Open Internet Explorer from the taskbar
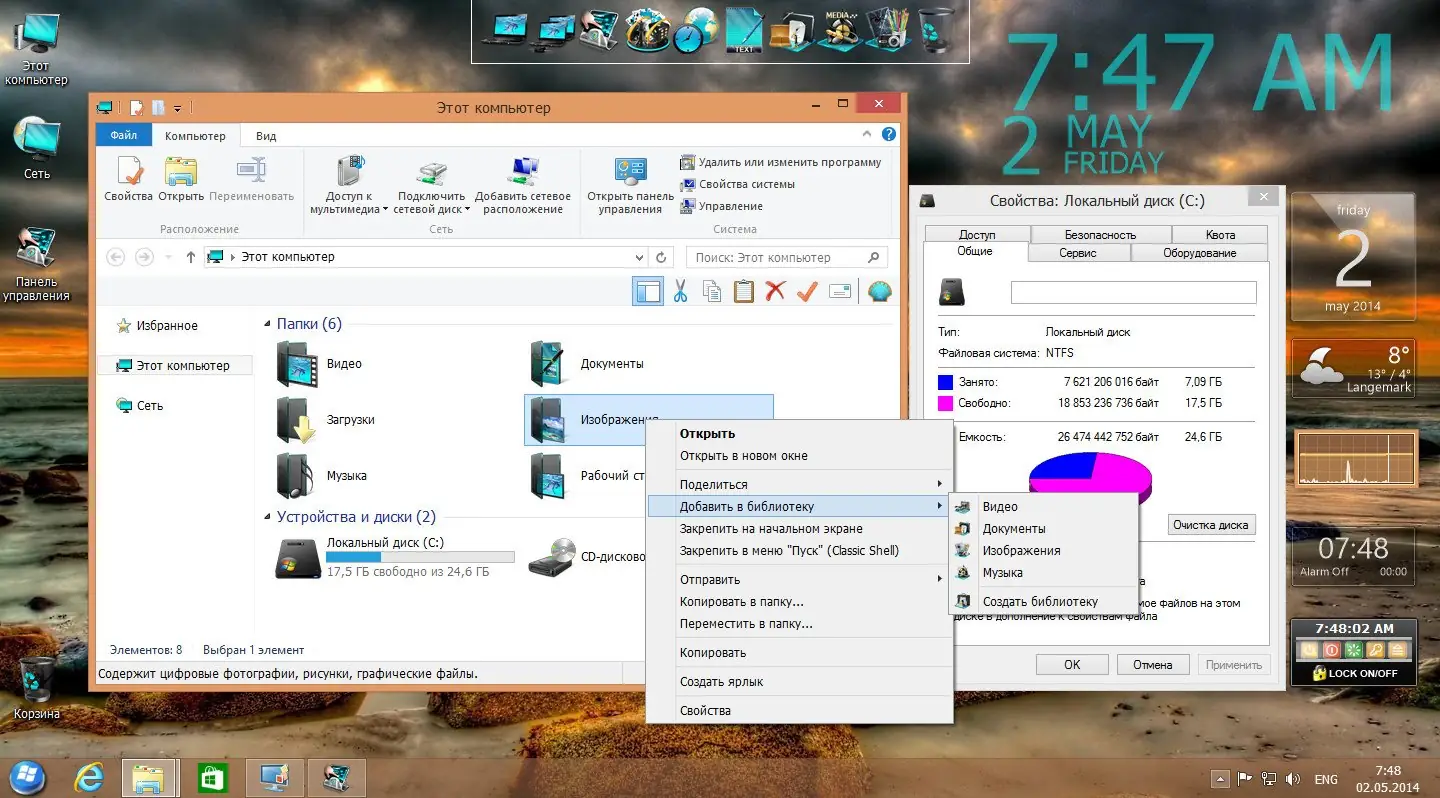This screenshot has height=798, width=1440. pyautogui.click(x=89, y=776)
